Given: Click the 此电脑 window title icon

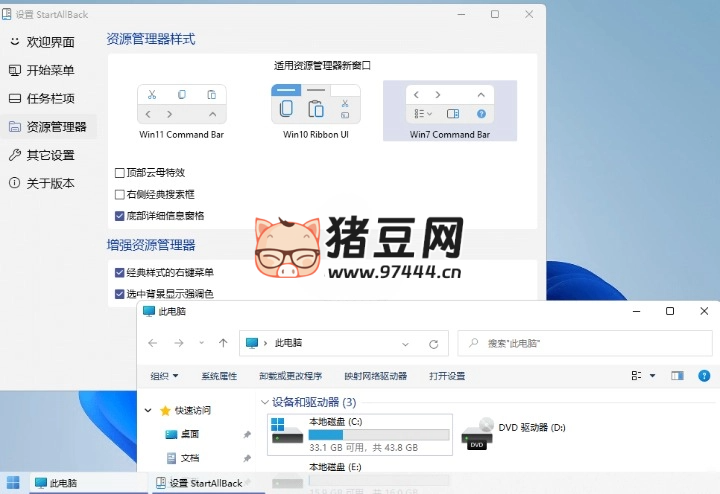Looking at the screenshot, I should coord(149,311).
